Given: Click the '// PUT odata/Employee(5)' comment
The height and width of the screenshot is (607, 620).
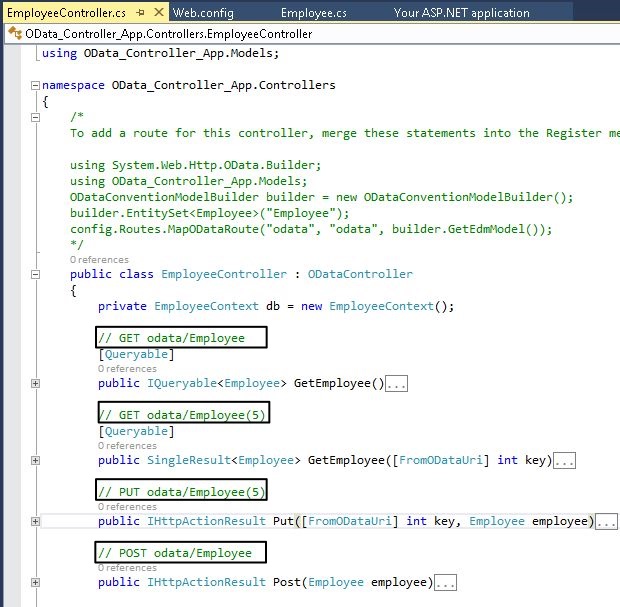Looking at the screenshot, I should pyautogui.click(x=181, y=492).
